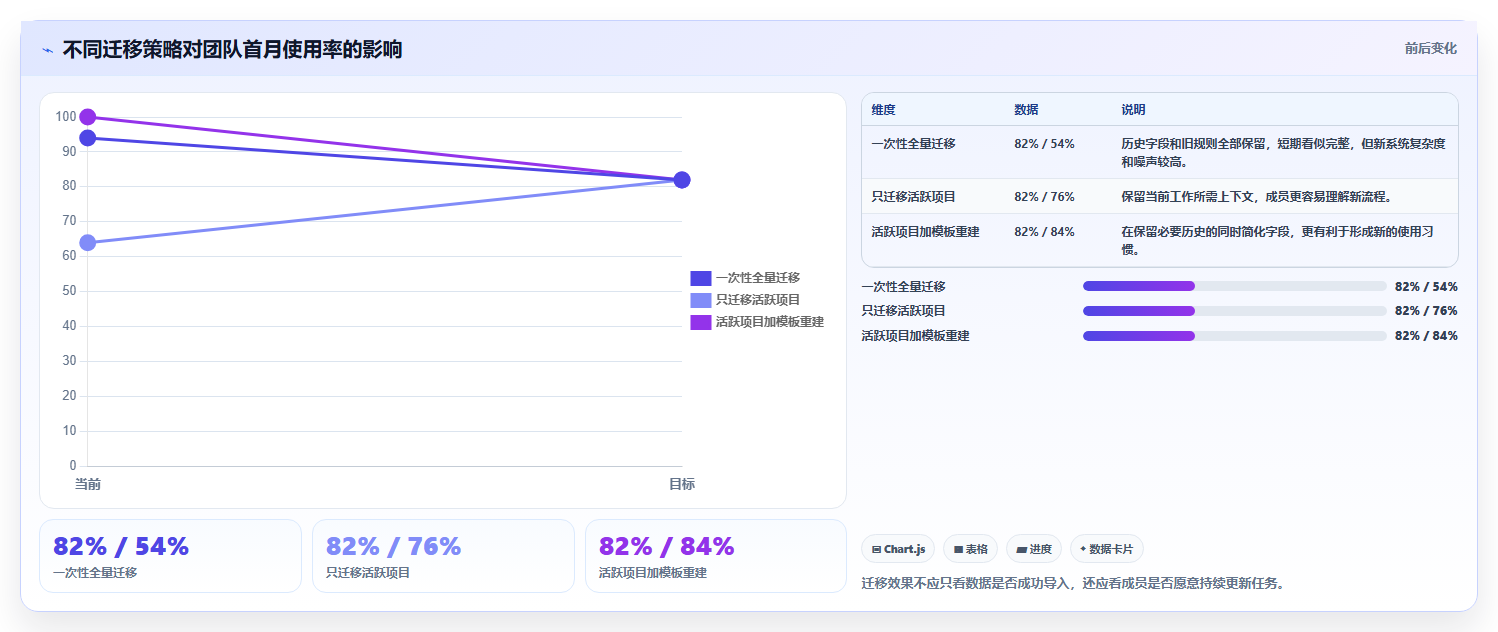The width and height of the screenshot is (1498, 632).
Task: Click the 82% / 84% value in the table
Action: pos(1044,232)
